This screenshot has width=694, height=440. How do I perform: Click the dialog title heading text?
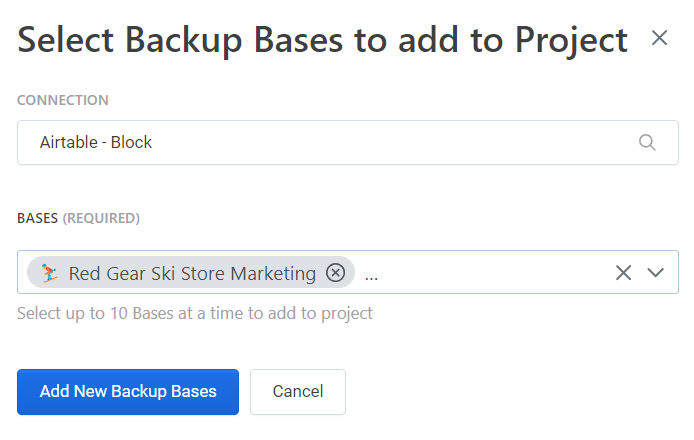tap(322, 39)
